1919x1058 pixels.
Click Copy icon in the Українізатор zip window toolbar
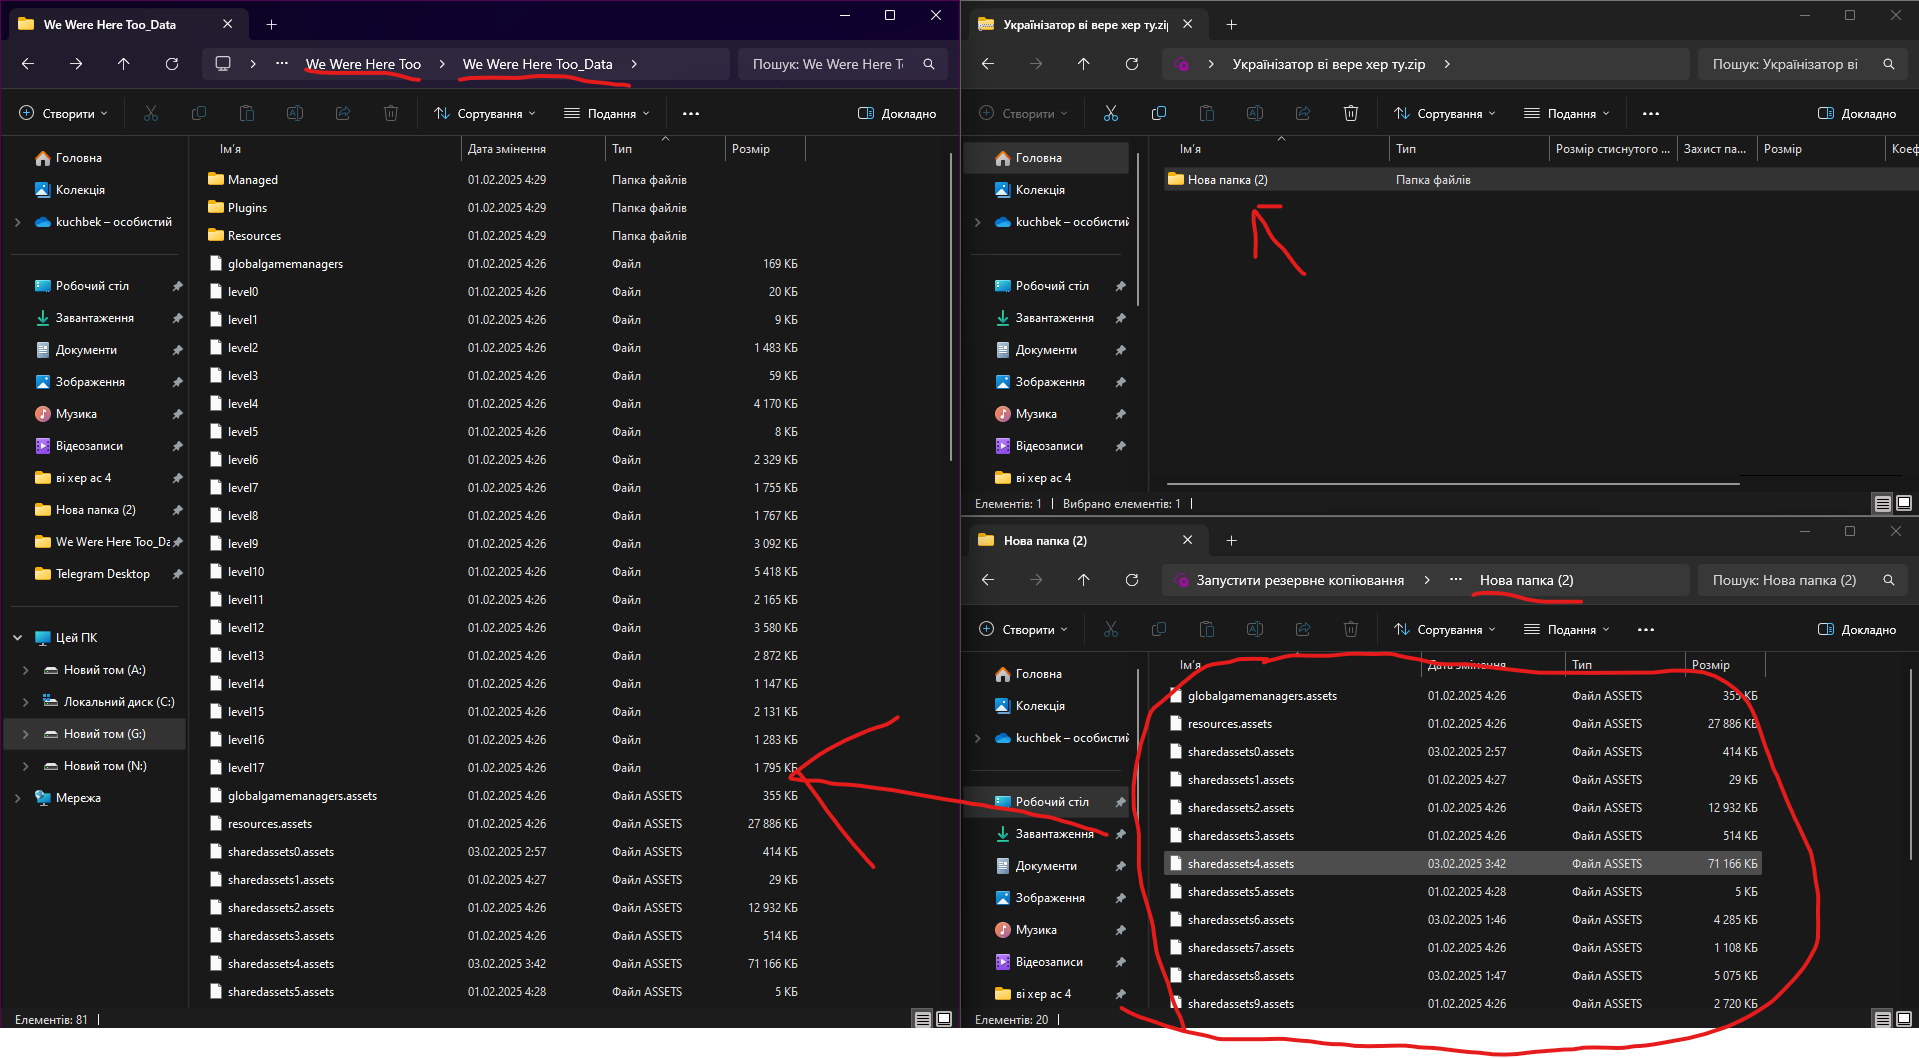(1159, 114)
